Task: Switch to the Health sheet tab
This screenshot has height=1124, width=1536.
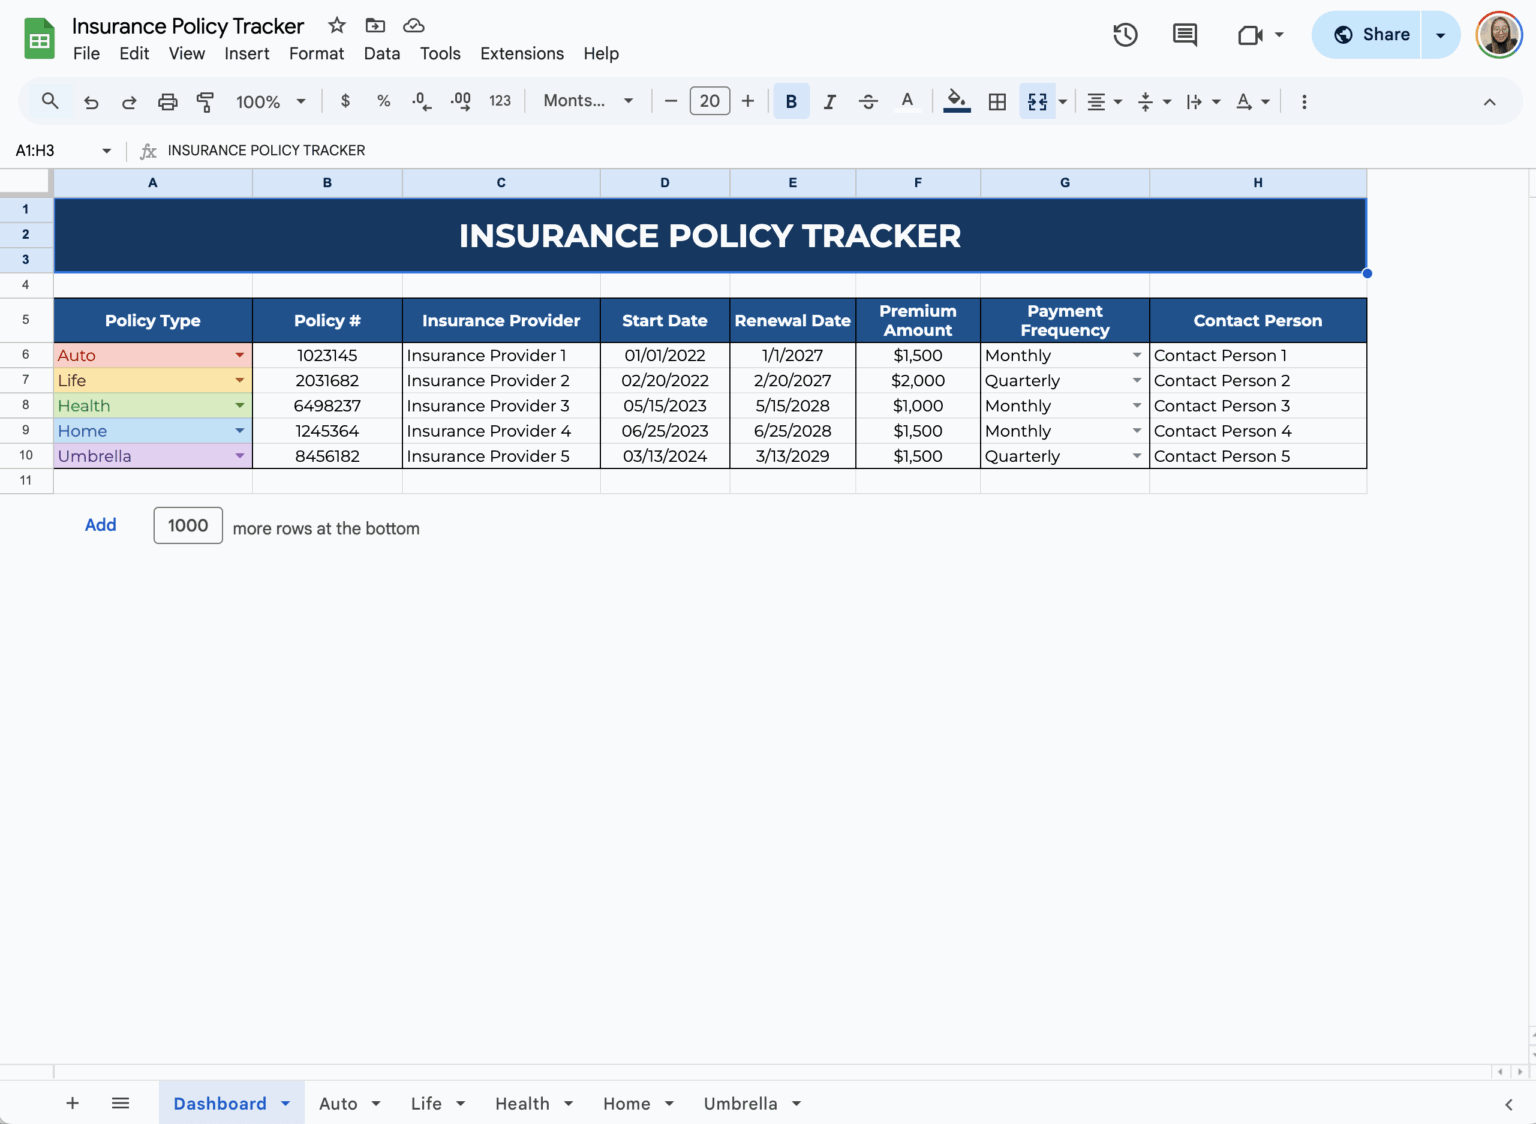Action: click(x=522, y=1103)
